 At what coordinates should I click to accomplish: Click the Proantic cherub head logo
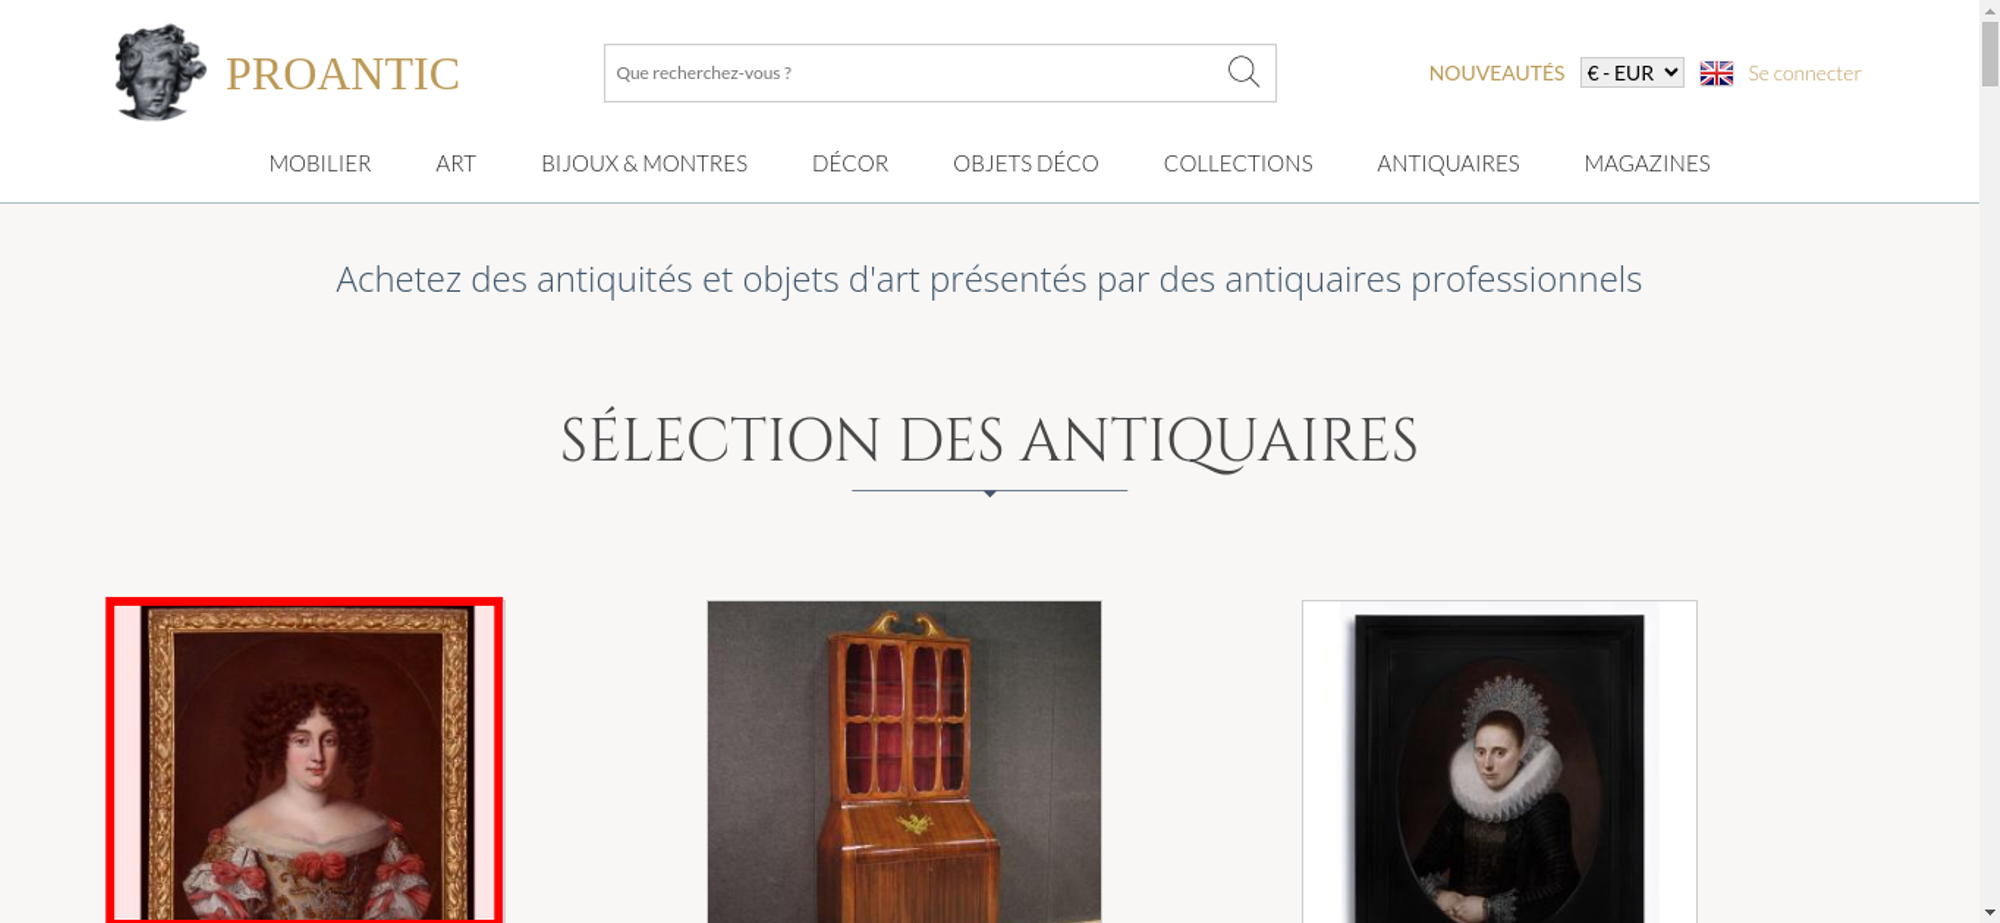160,73
